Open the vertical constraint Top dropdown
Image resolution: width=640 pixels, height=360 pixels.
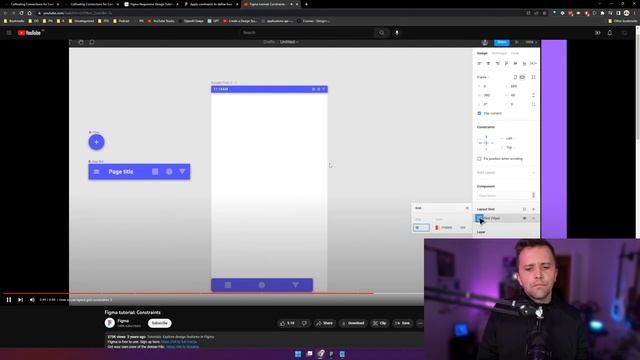(x=509, y=147)
